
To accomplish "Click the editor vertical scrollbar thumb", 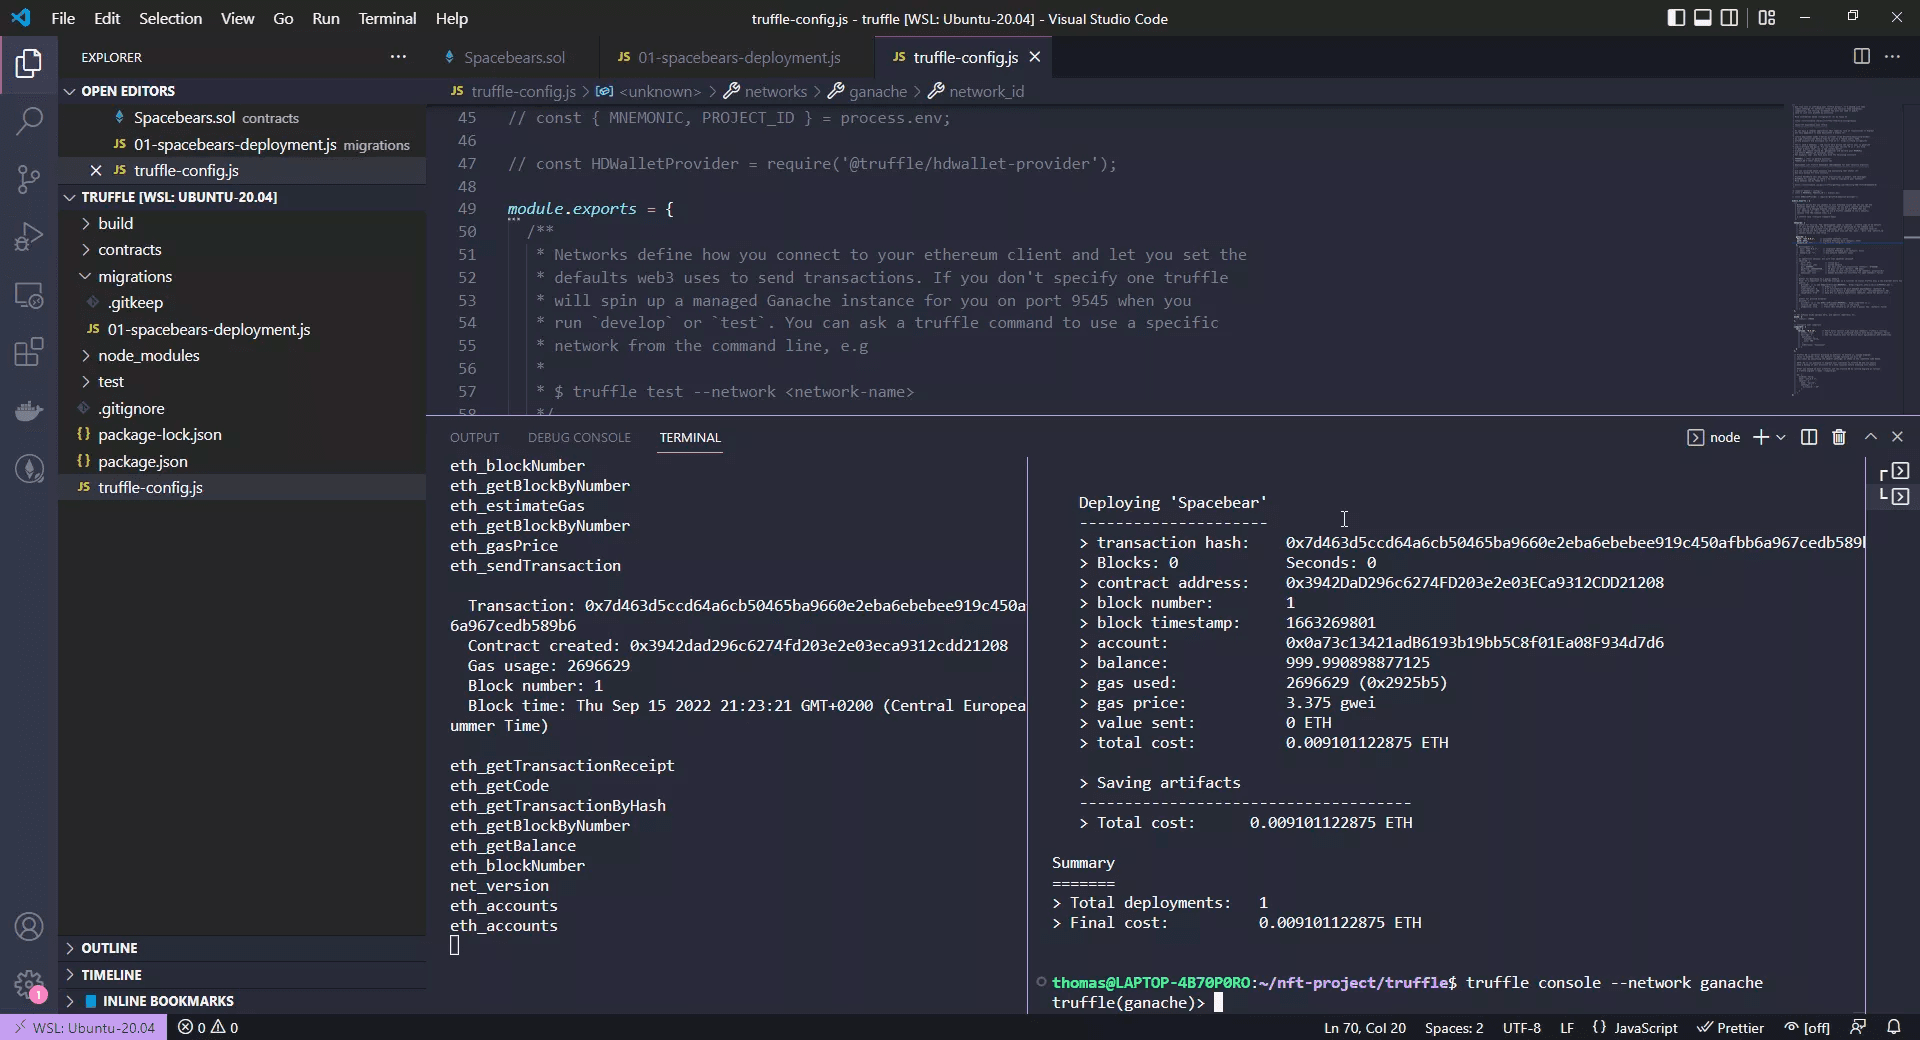I will [x=1911, y=203].
